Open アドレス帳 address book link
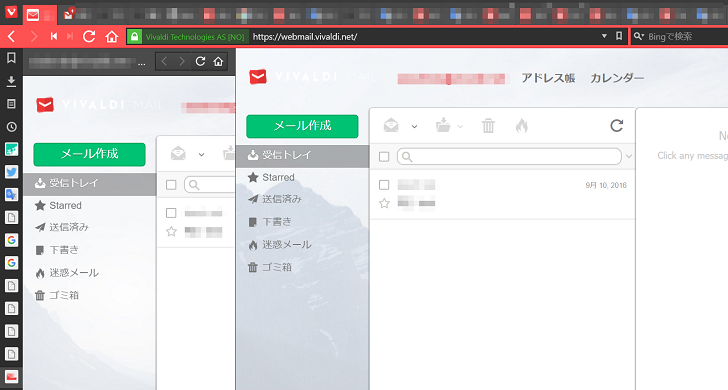This screenshot has width=728, height=390. coord(548,78)
